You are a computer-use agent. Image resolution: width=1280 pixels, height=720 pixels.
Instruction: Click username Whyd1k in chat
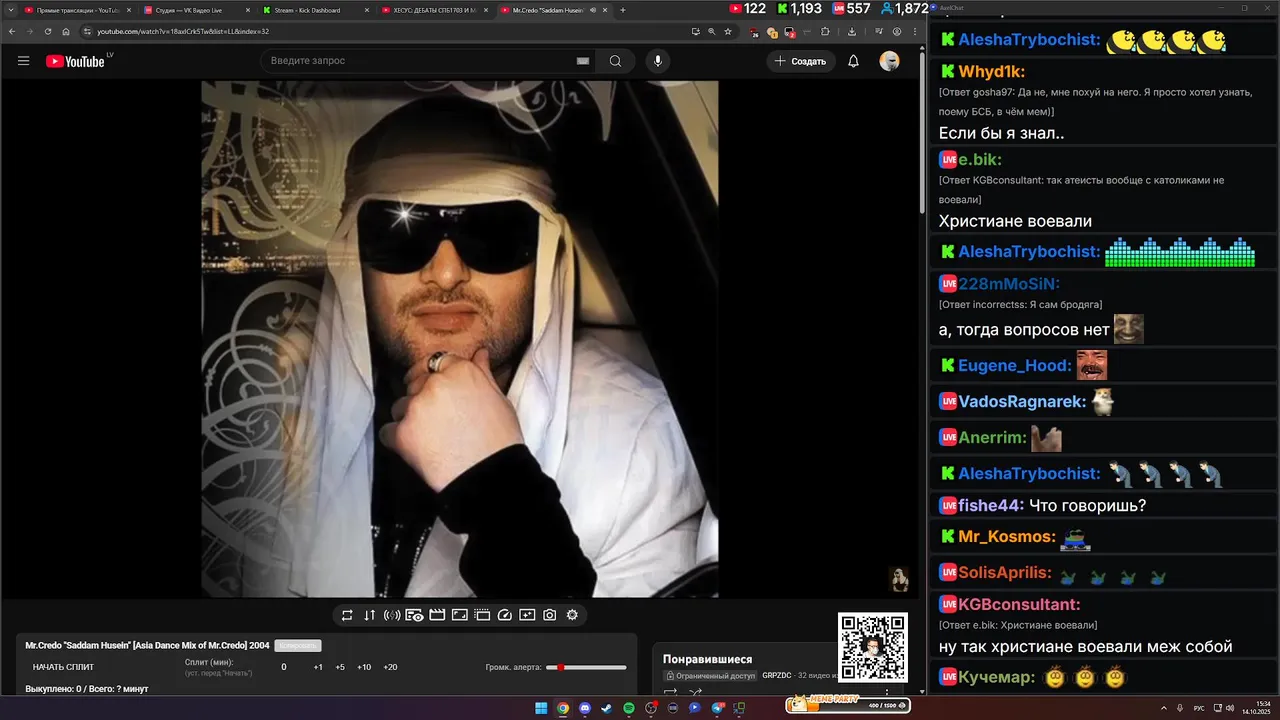click(991, 72)
